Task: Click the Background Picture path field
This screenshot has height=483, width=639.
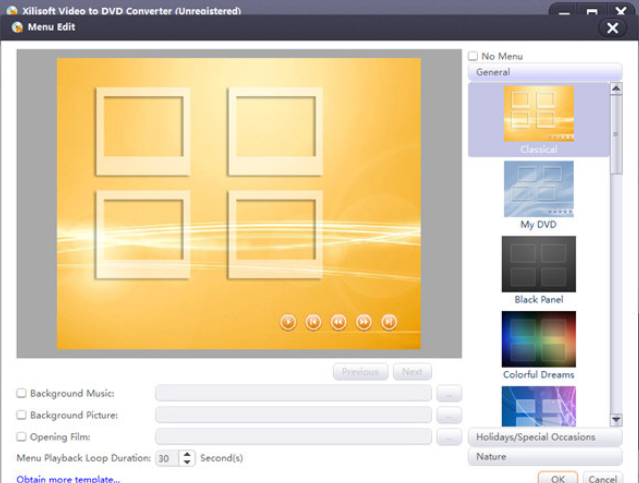Action: click(x=293, y=415)
